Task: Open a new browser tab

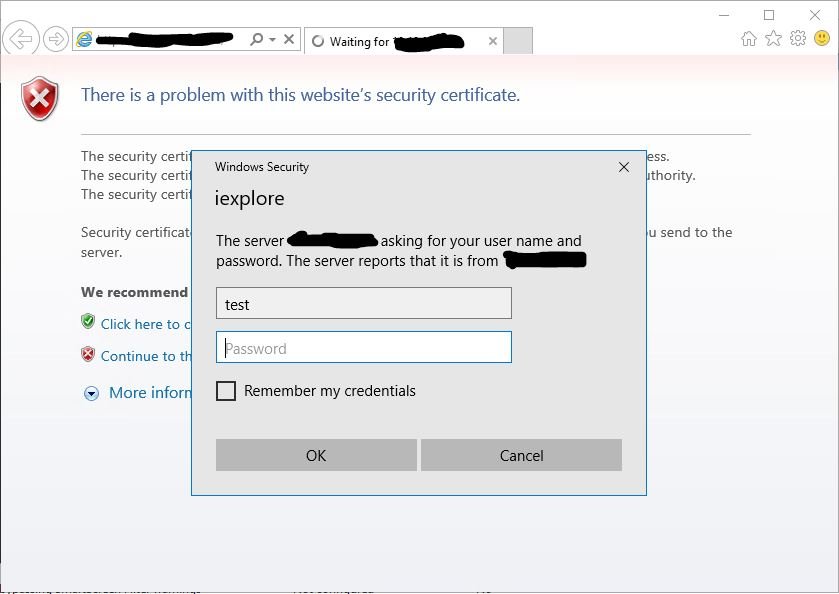Action: (516, 41)
